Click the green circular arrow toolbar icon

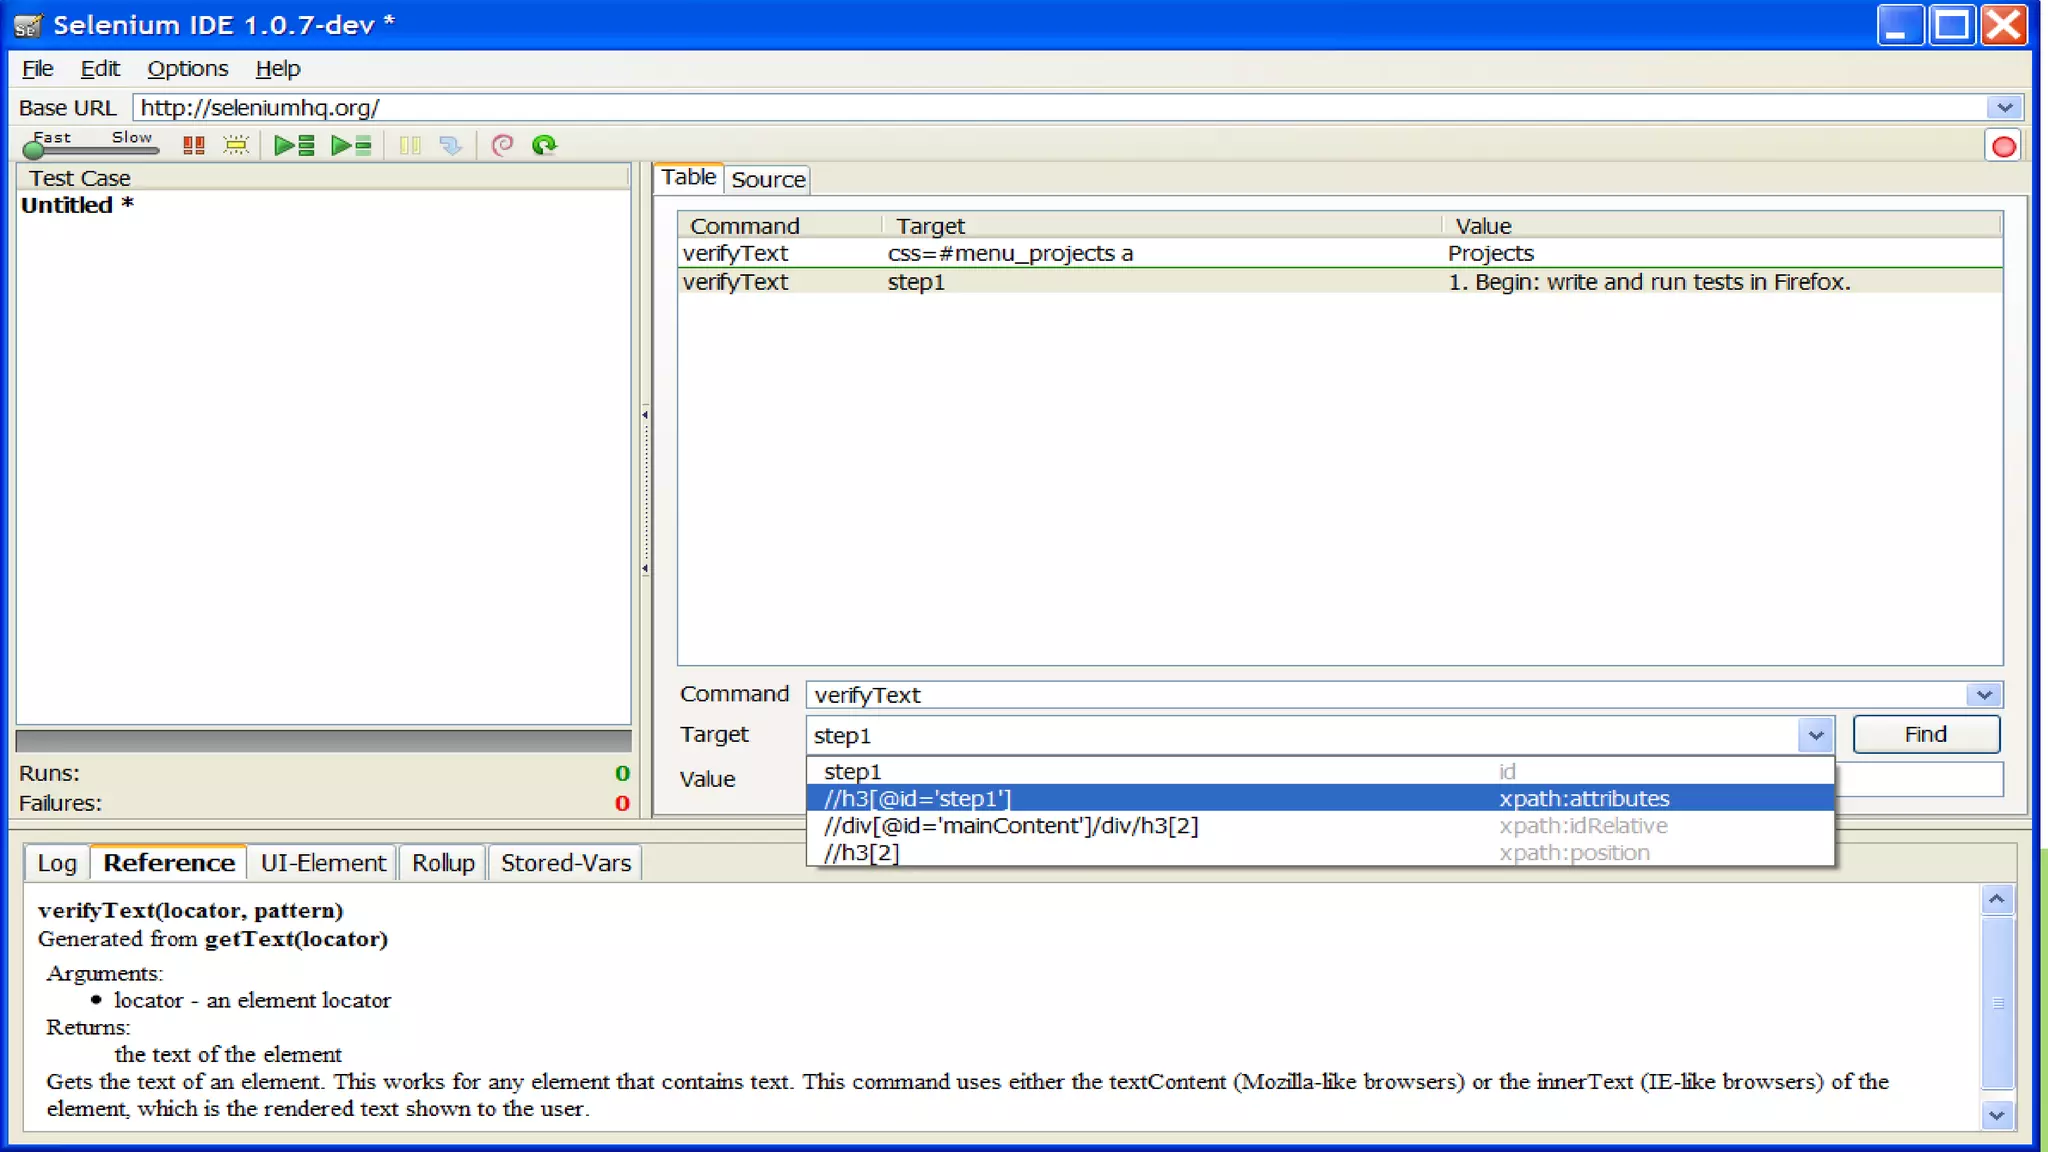(544, 146)
